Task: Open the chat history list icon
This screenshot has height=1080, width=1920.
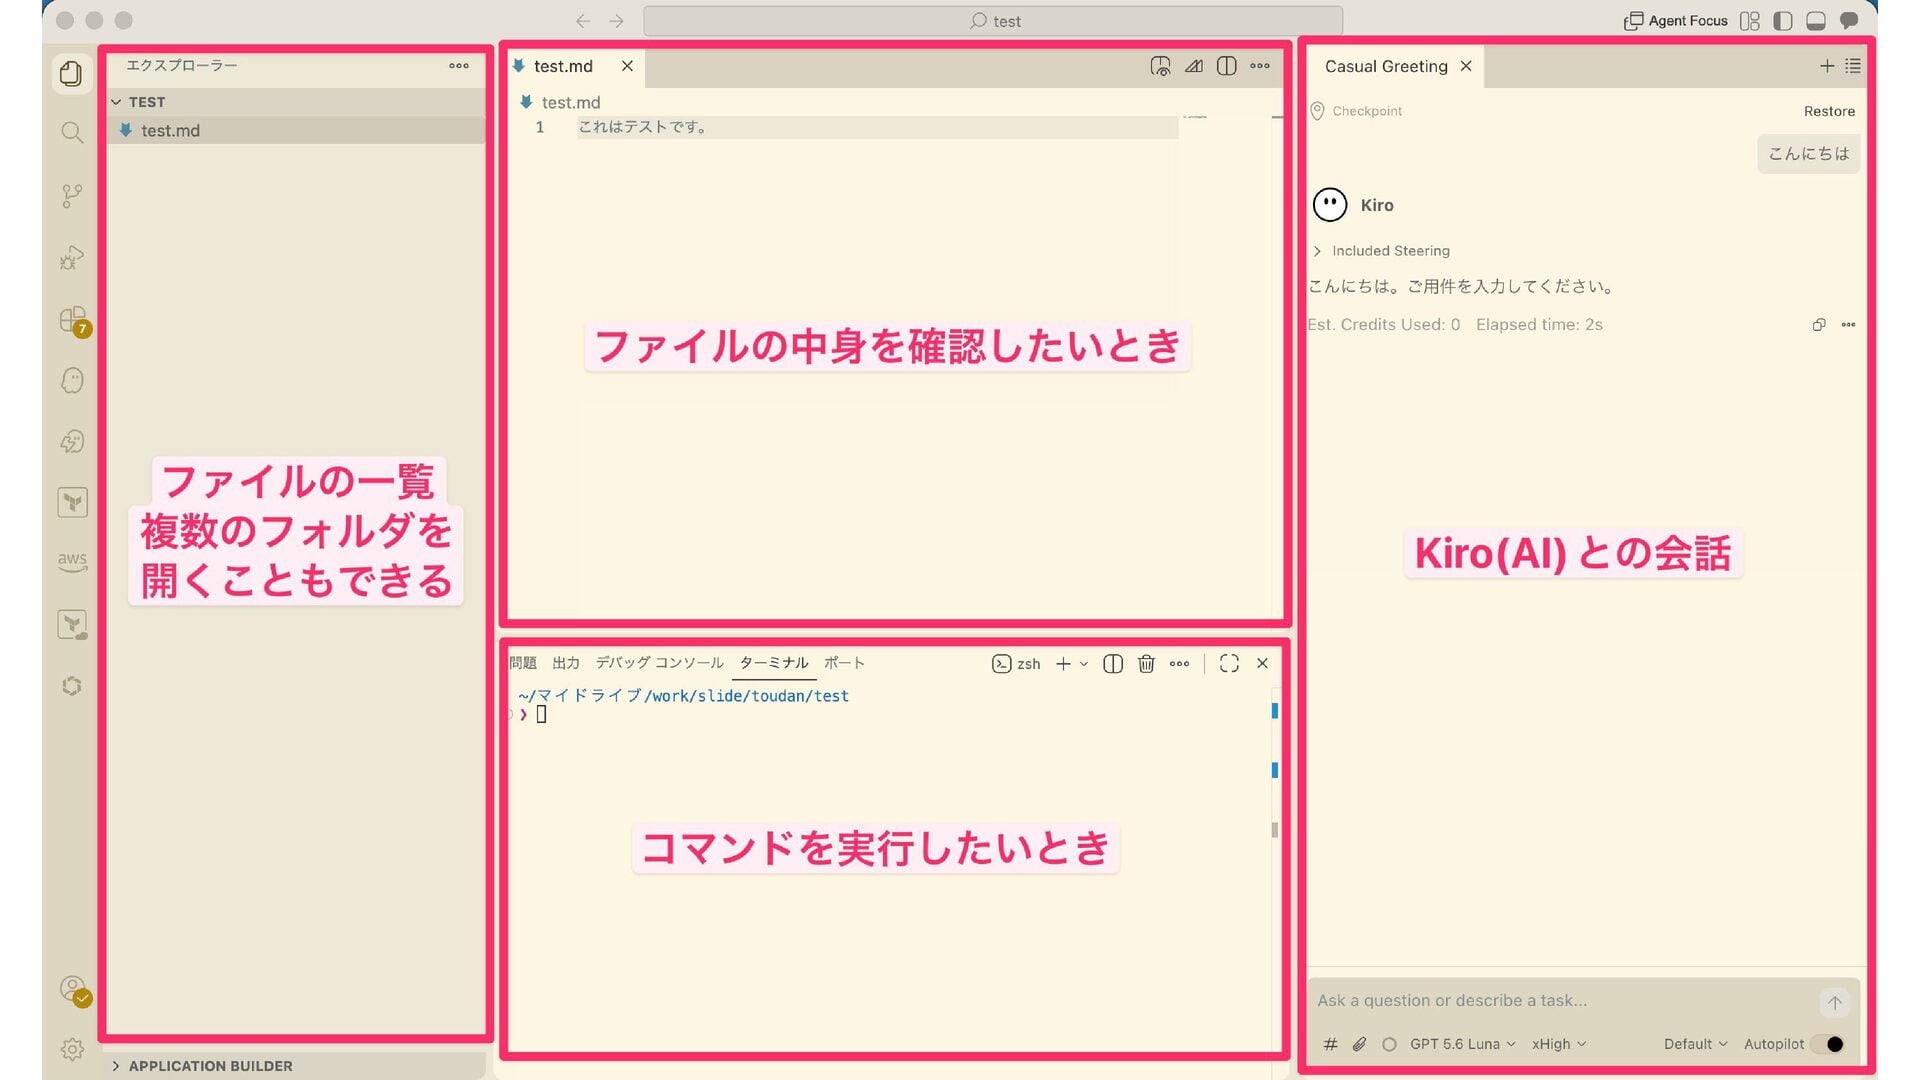Action: pyautogui.click(x=1853, y=66)
